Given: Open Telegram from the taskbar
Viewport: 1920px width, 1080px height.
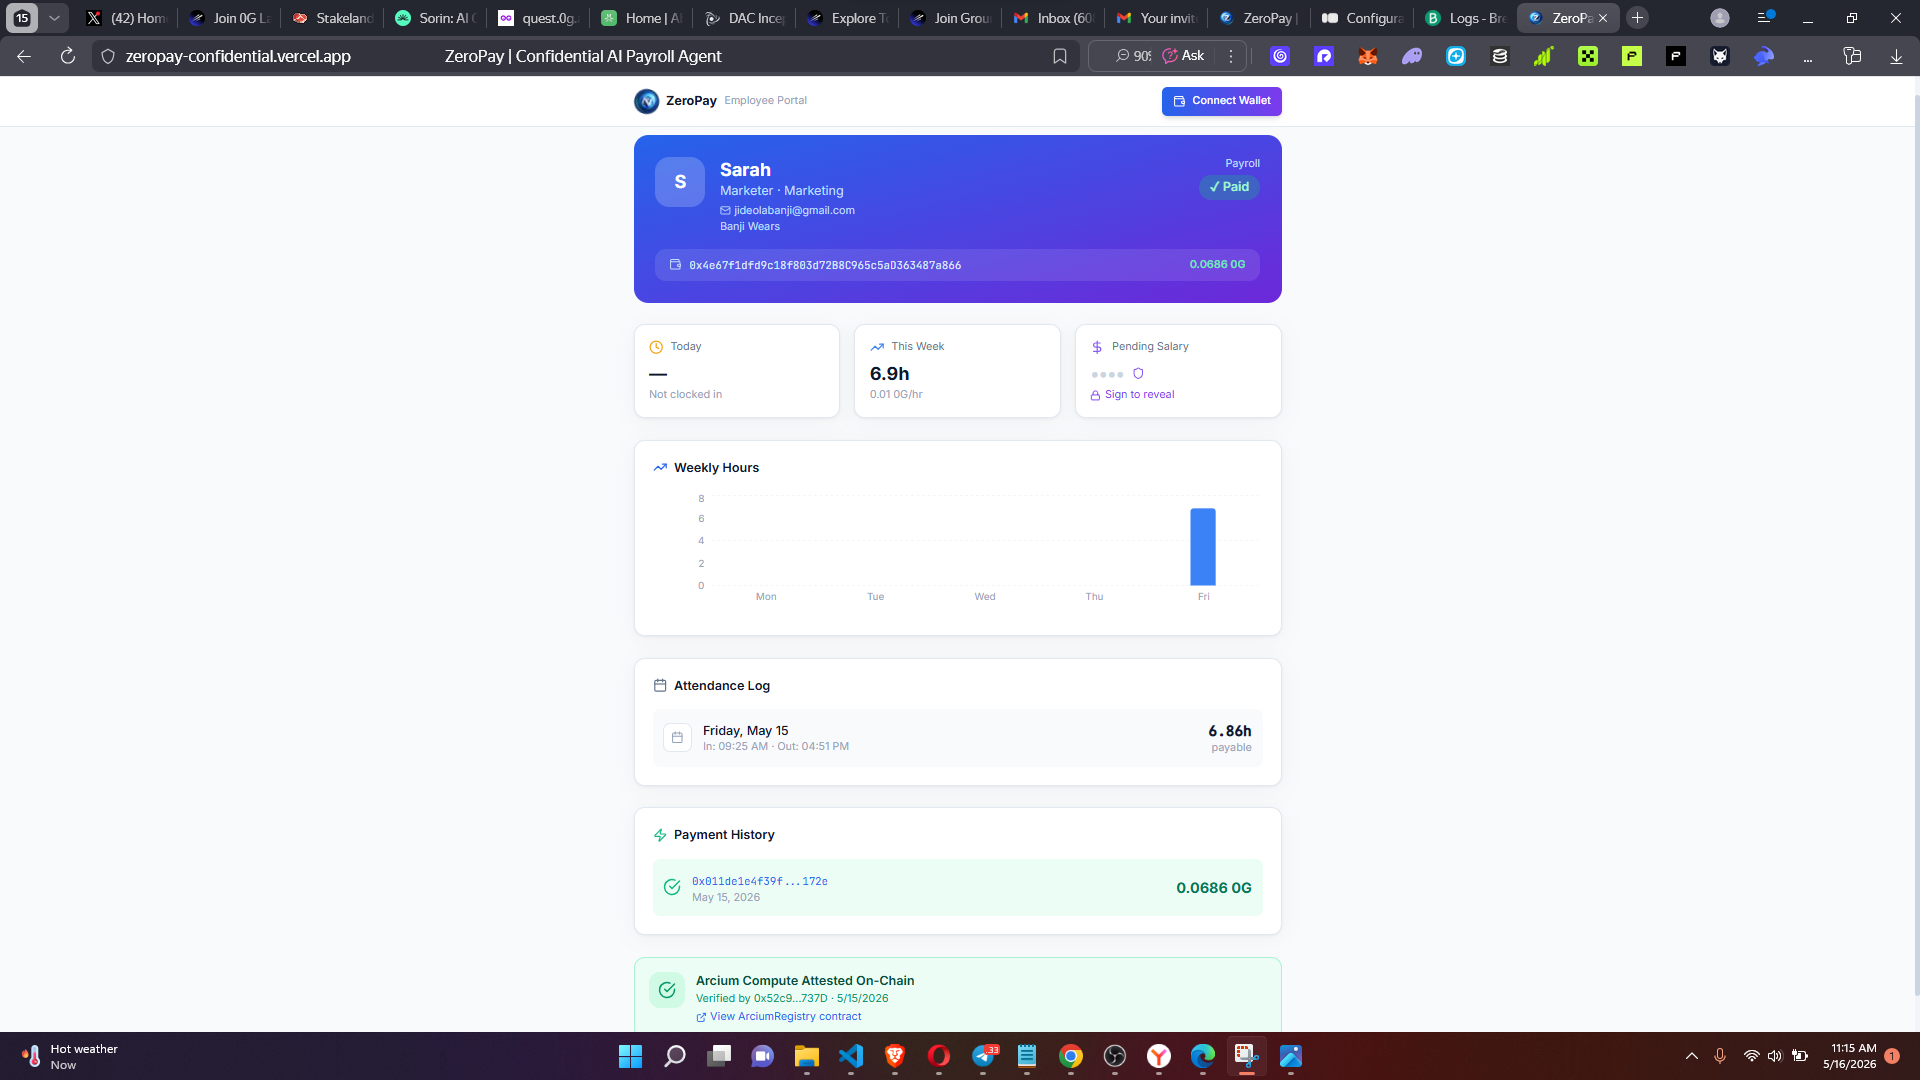Looking at the screenshot, I should click(x=984, y=1056).
